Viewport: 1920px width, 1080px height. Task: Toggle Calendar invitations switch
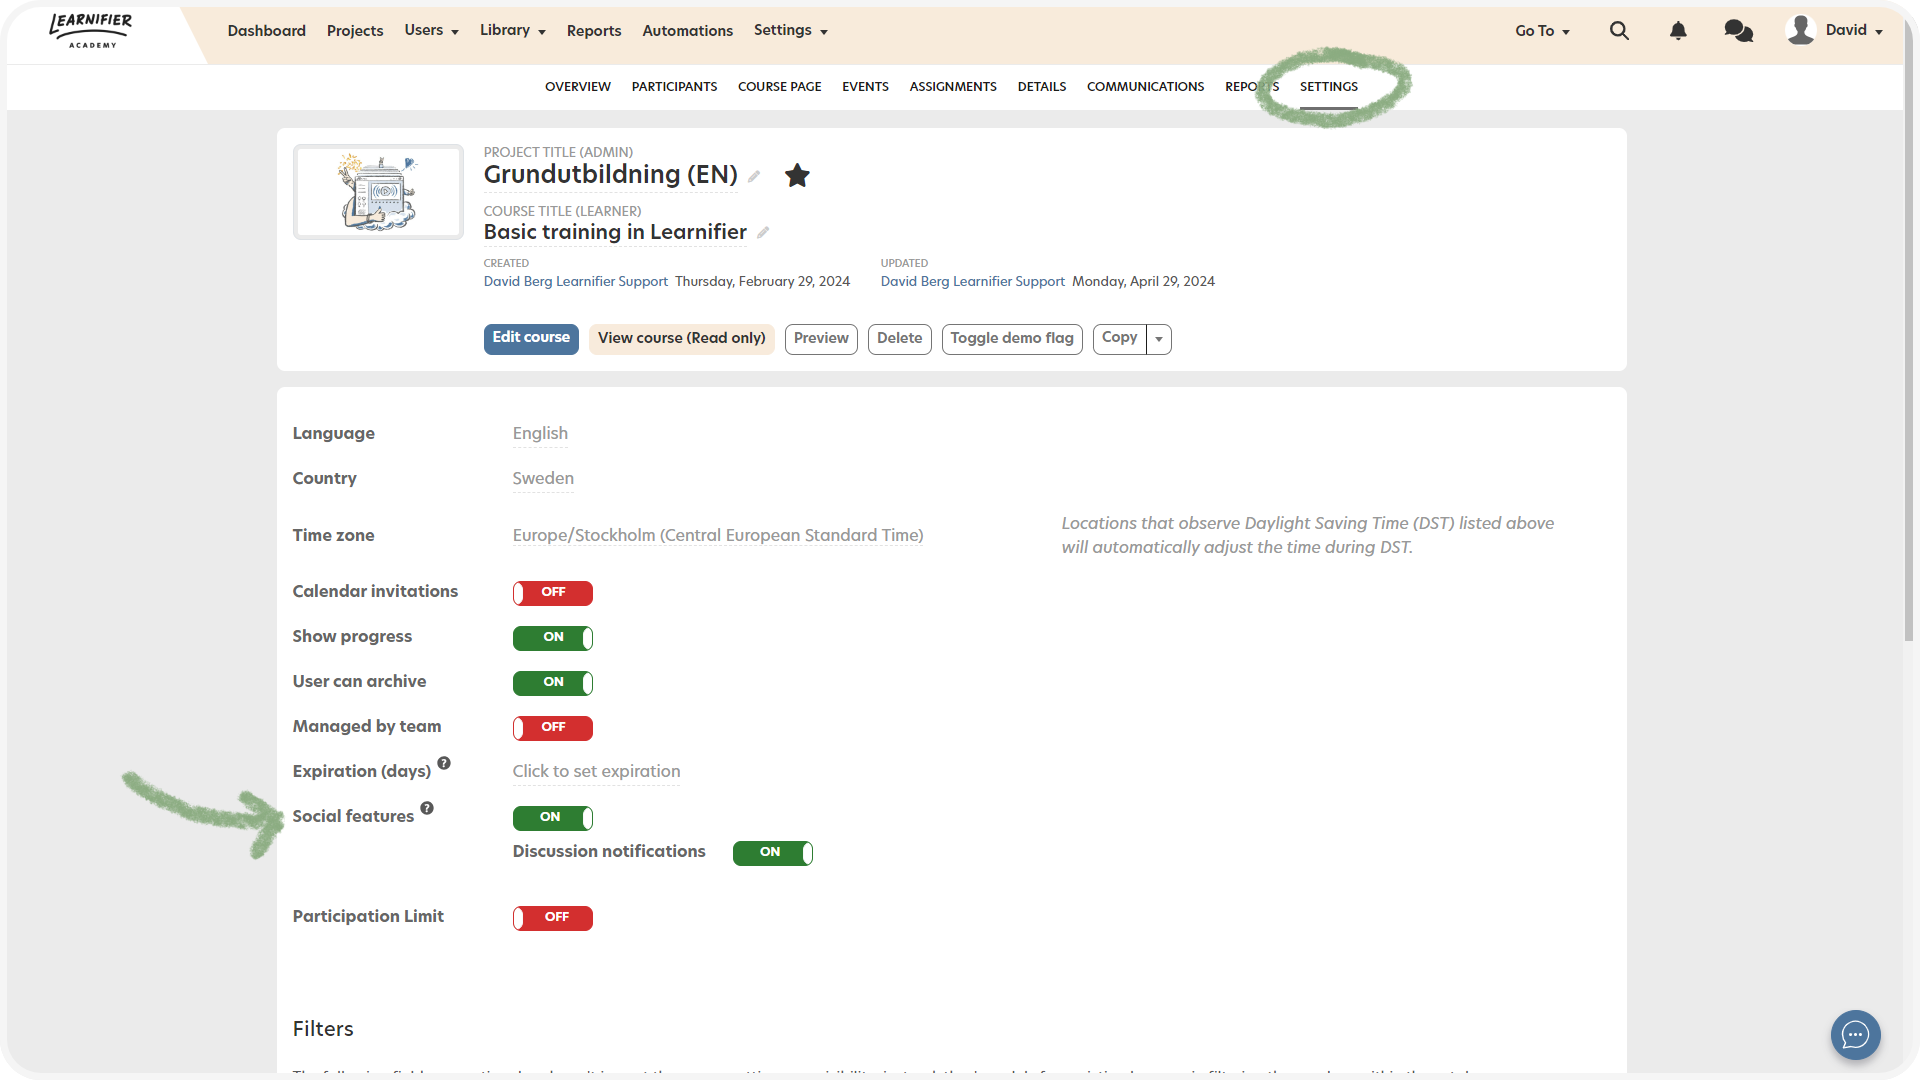[x=553, y=593]
